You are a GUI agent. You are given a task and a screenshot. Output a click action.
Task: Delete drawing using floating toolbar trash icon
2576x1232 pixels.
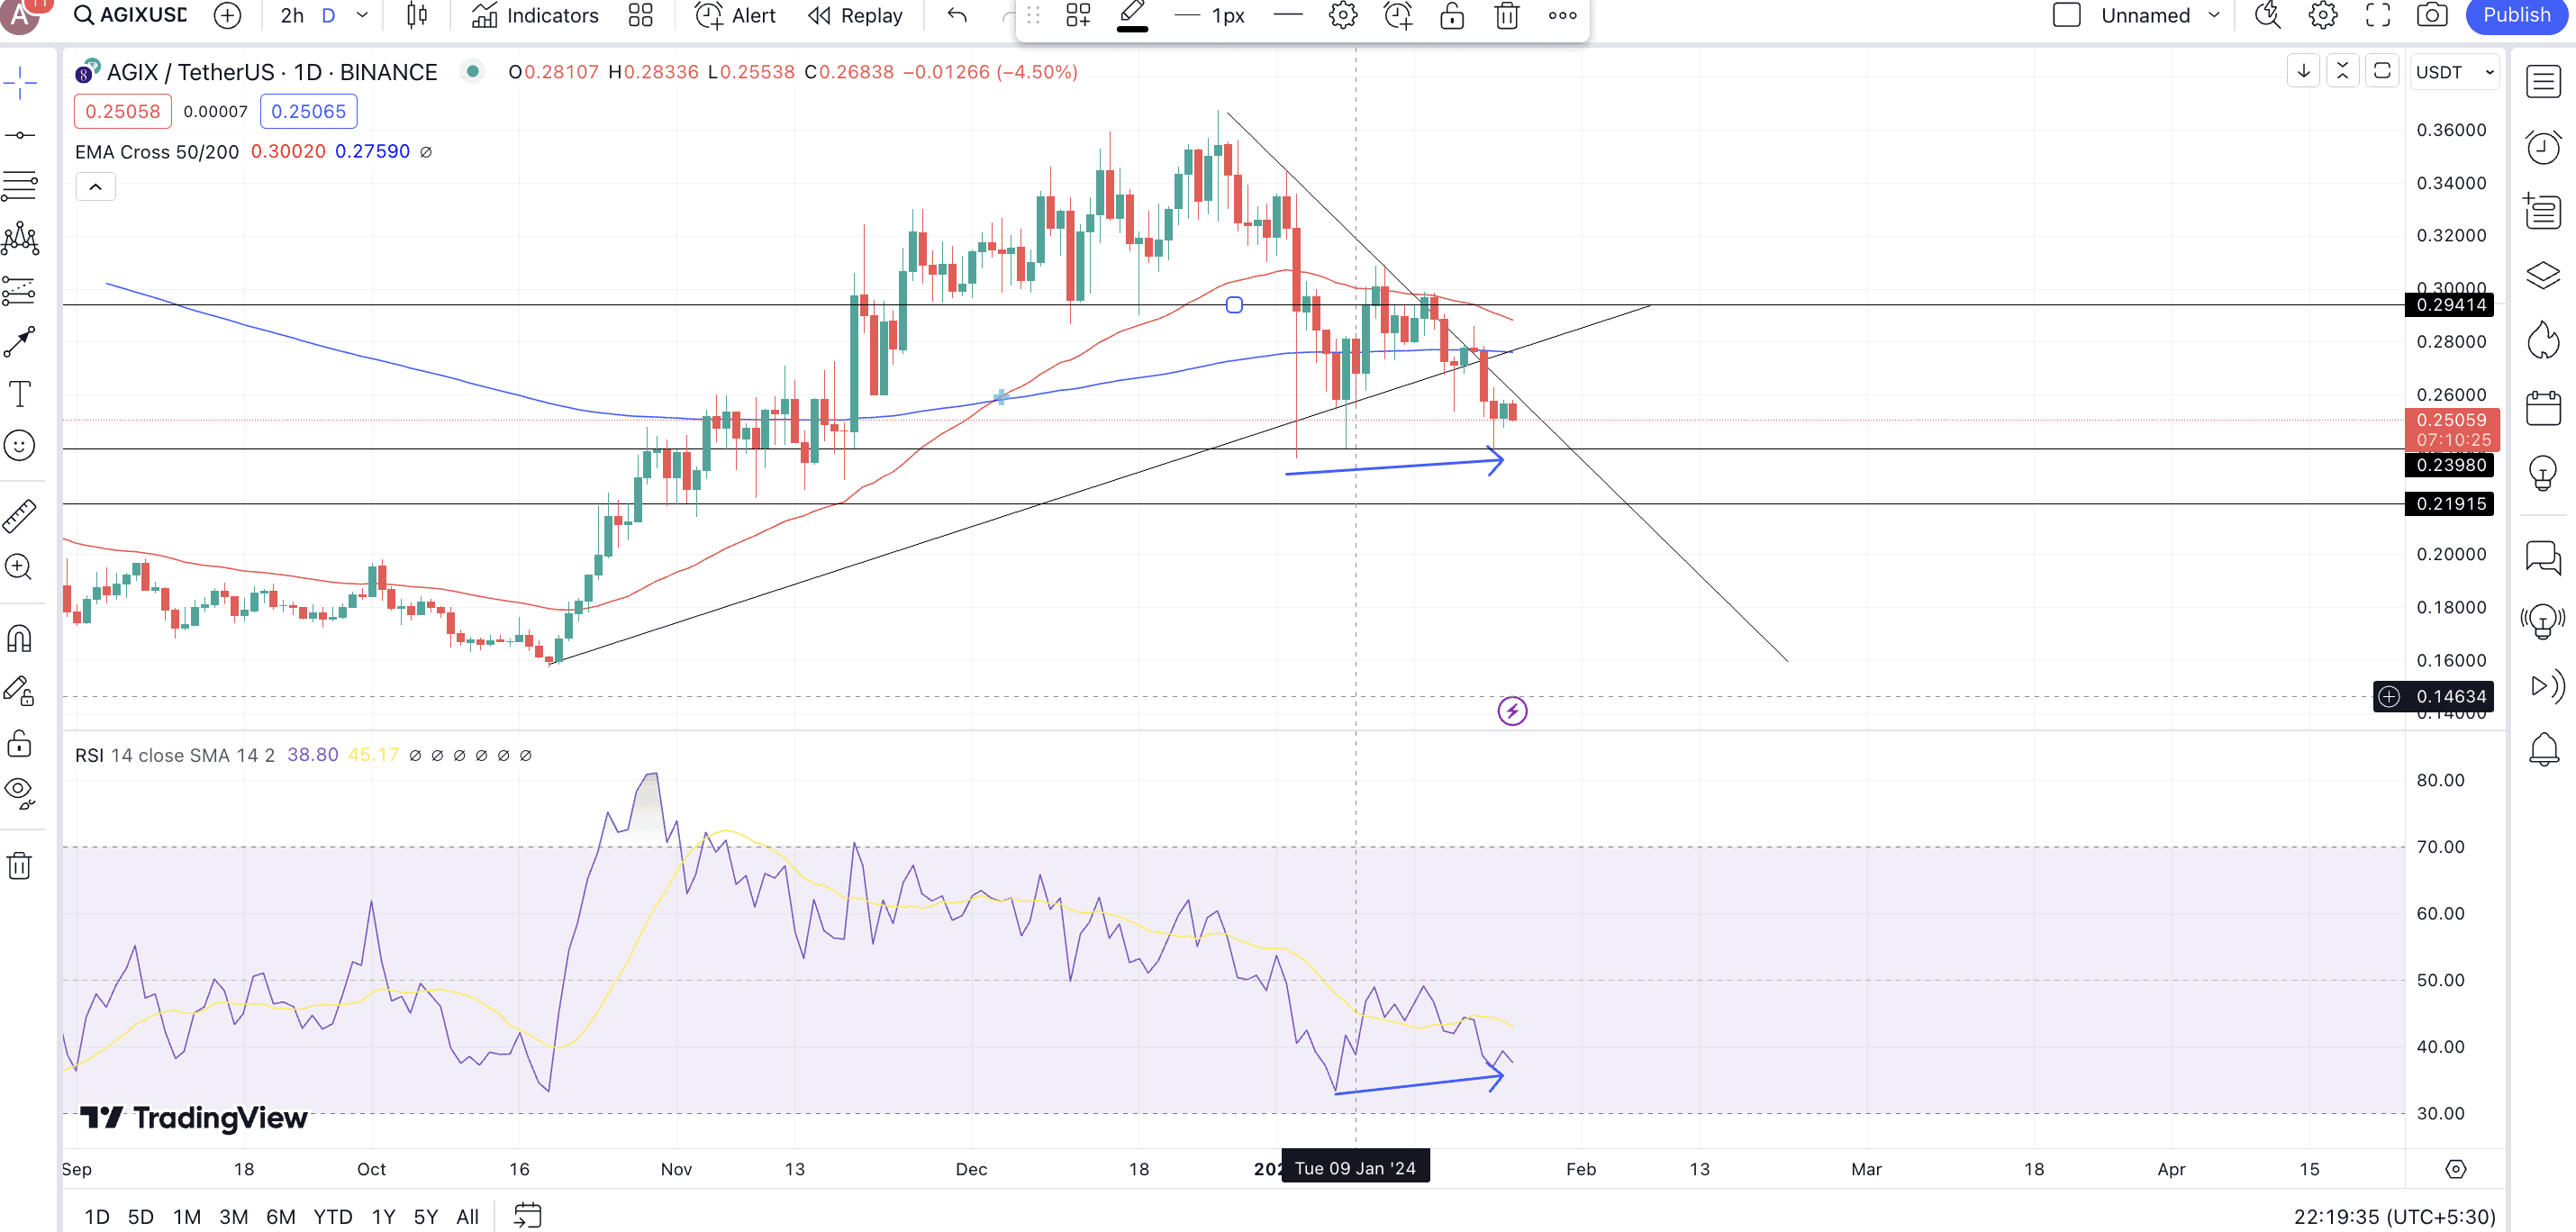tap(1506, 16)
